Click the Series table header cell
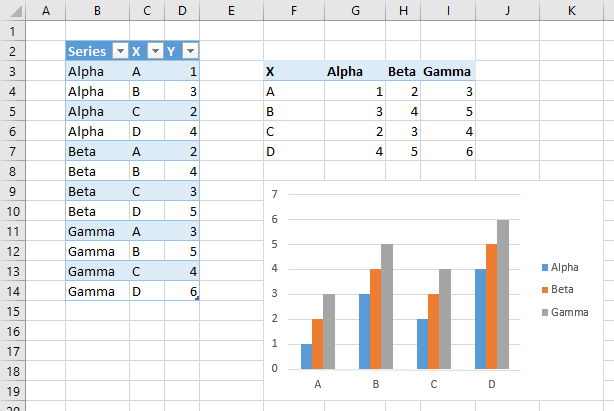 click(x=97, y=51)
